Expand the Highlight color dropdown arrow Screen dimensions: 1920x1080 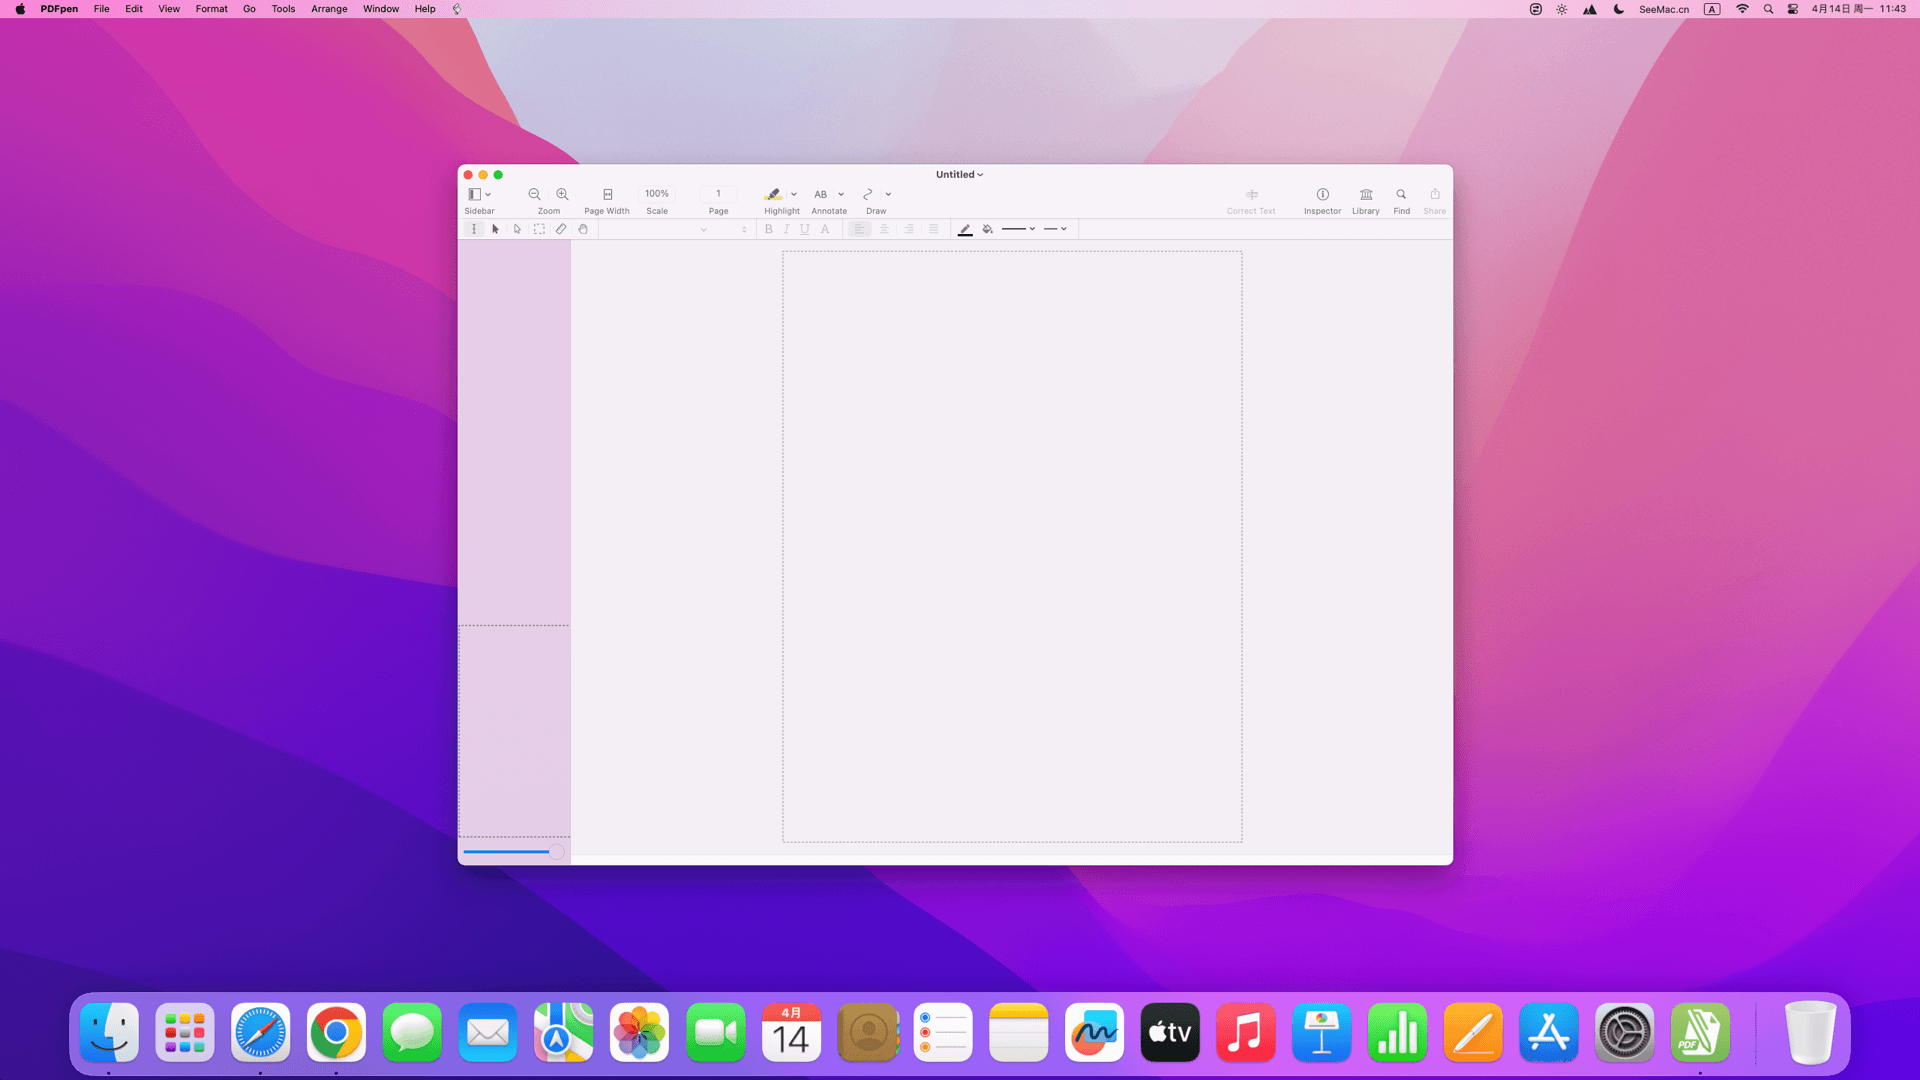[x=794, y=195]
